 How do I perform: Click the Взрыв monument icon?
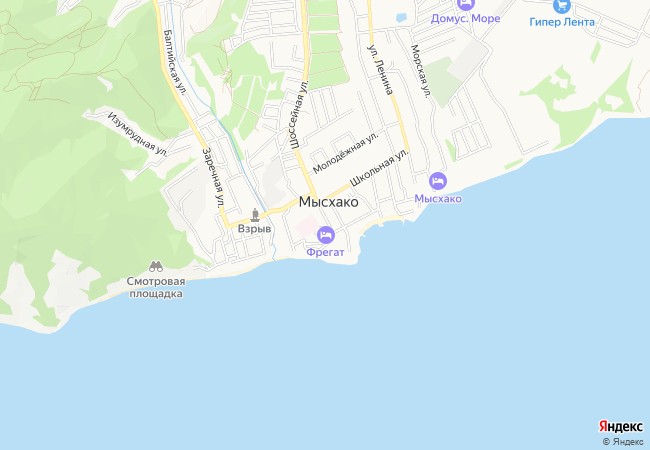(x=255, y=215)
